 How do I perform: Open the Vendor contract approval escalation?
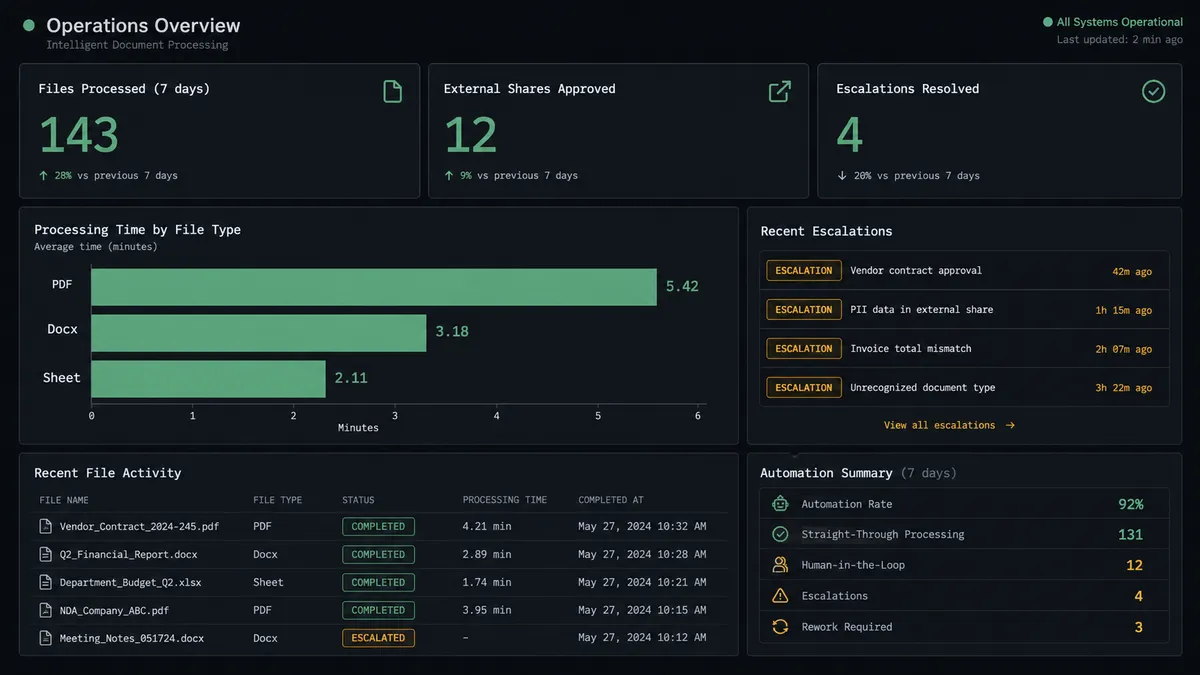(x=964, y=270)
